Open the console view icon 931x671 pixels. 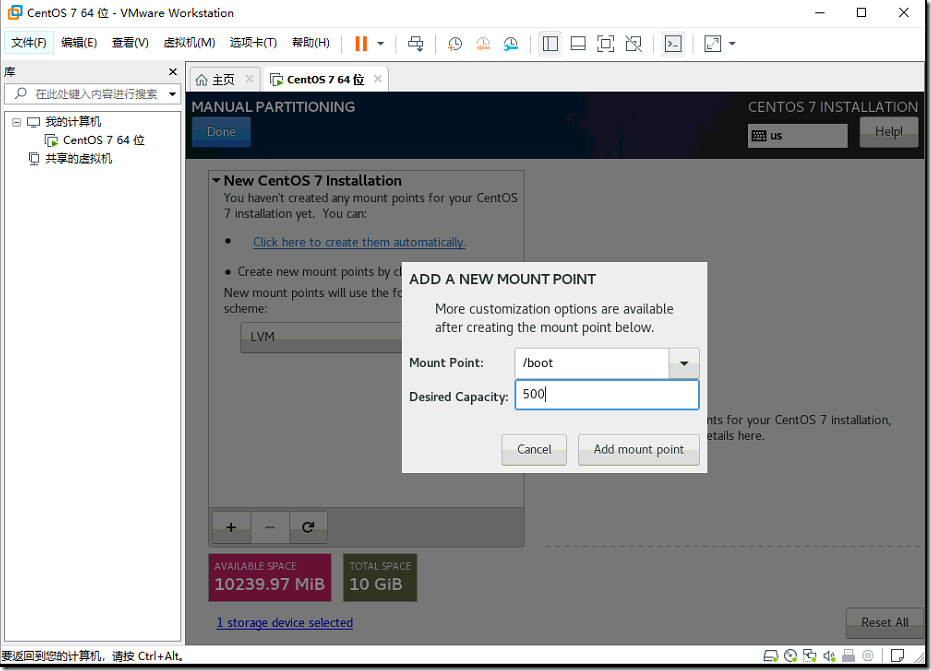[x=673, y=43]
